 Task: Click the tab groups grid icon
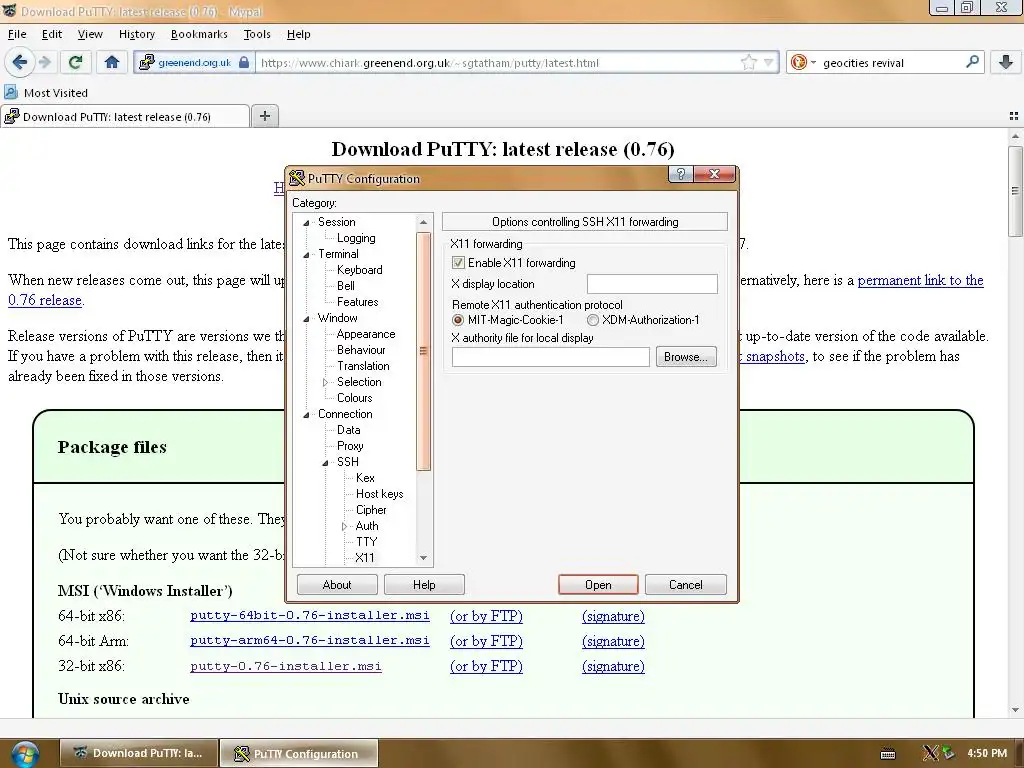(1014, 116)
